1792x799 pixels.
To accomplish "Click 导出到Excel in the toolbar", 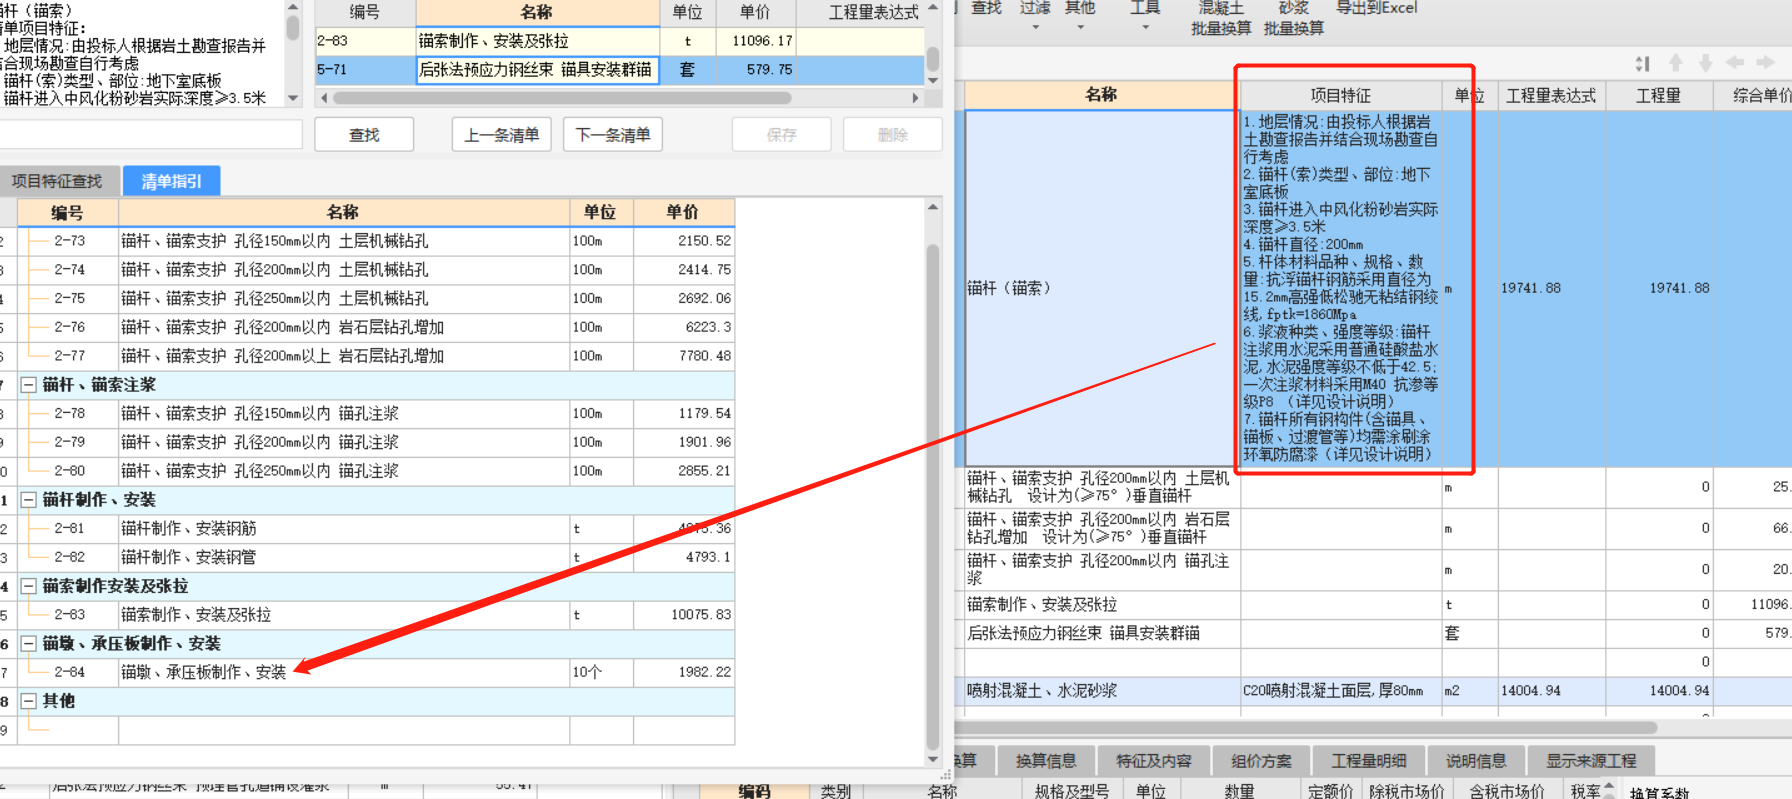I will (1377, 8).
